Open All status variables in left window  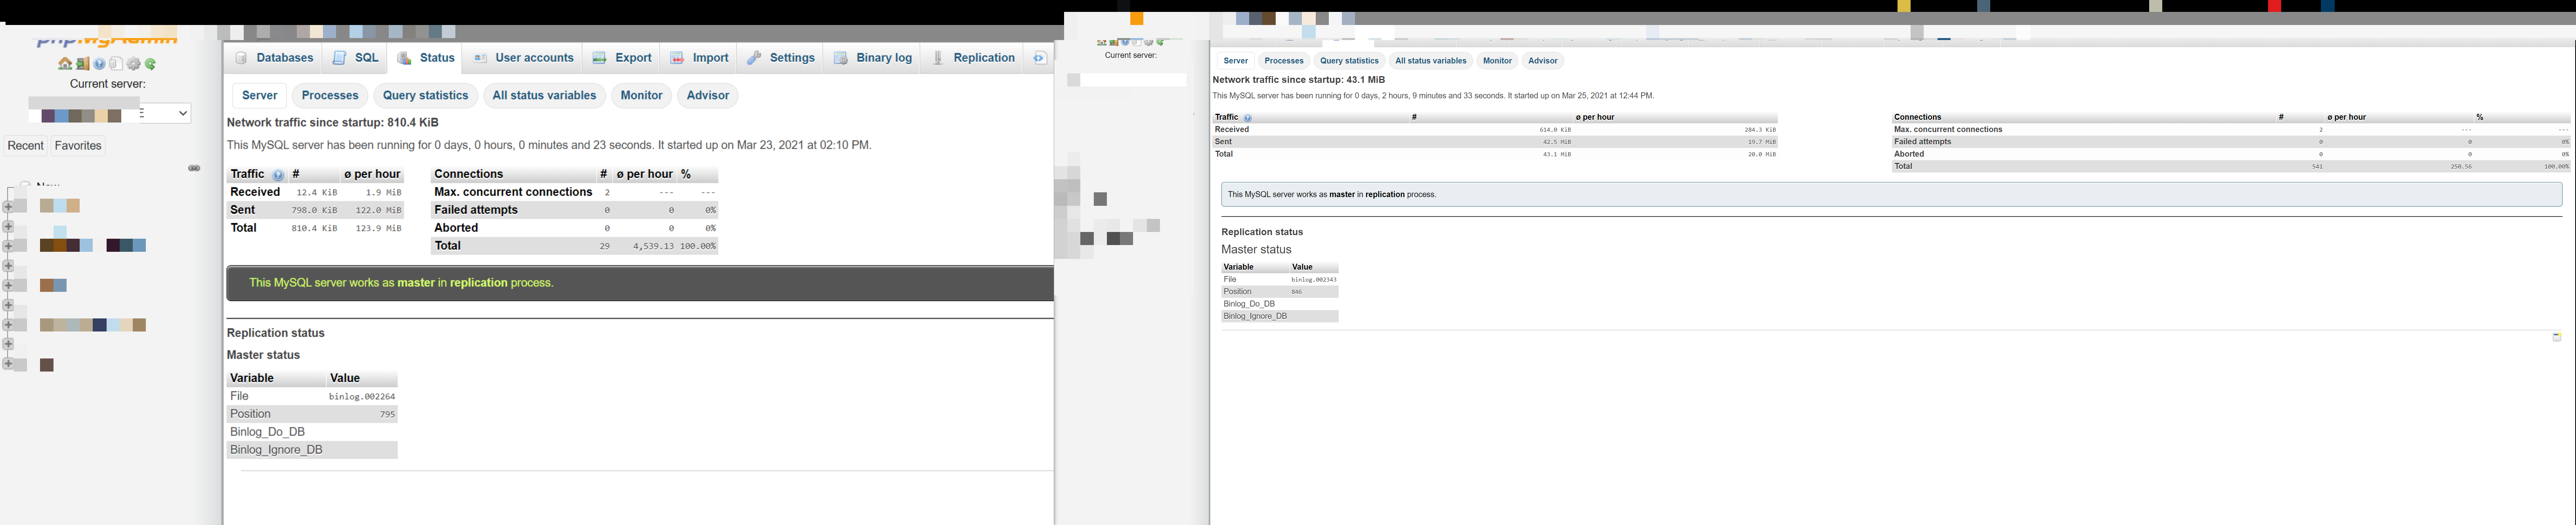pos(545,95)
